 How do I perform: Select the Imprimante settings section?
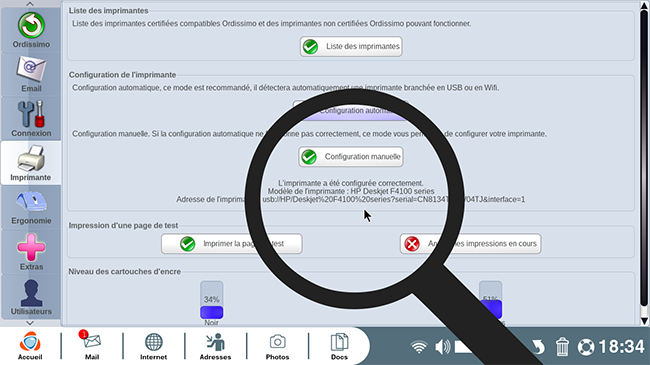click(31, 163)
